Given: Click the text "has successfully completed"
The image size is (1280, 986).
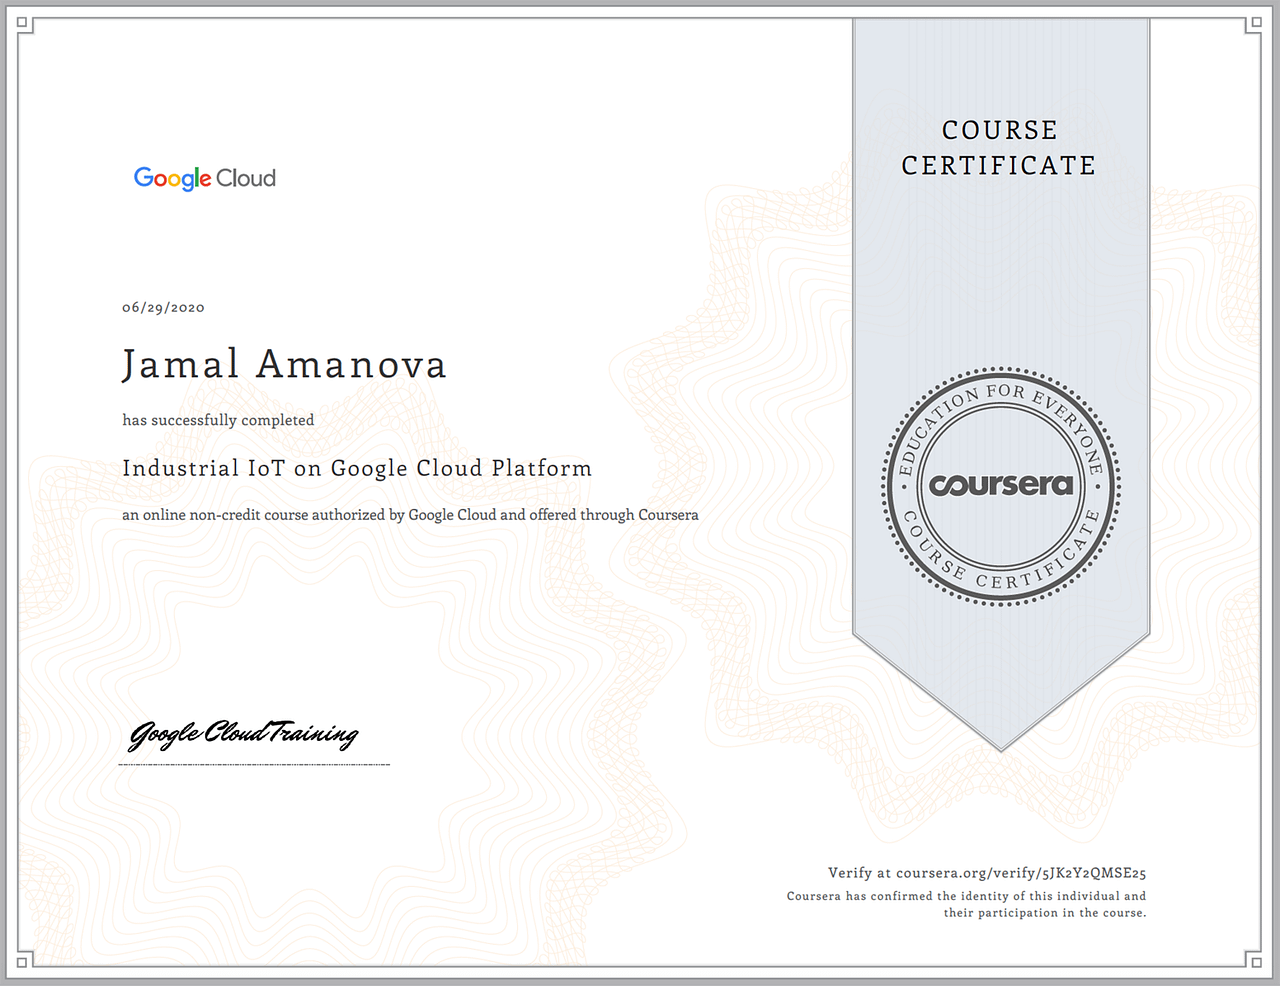Looking at the screenshot, I should pyautogui.click(x=218, y=420).
